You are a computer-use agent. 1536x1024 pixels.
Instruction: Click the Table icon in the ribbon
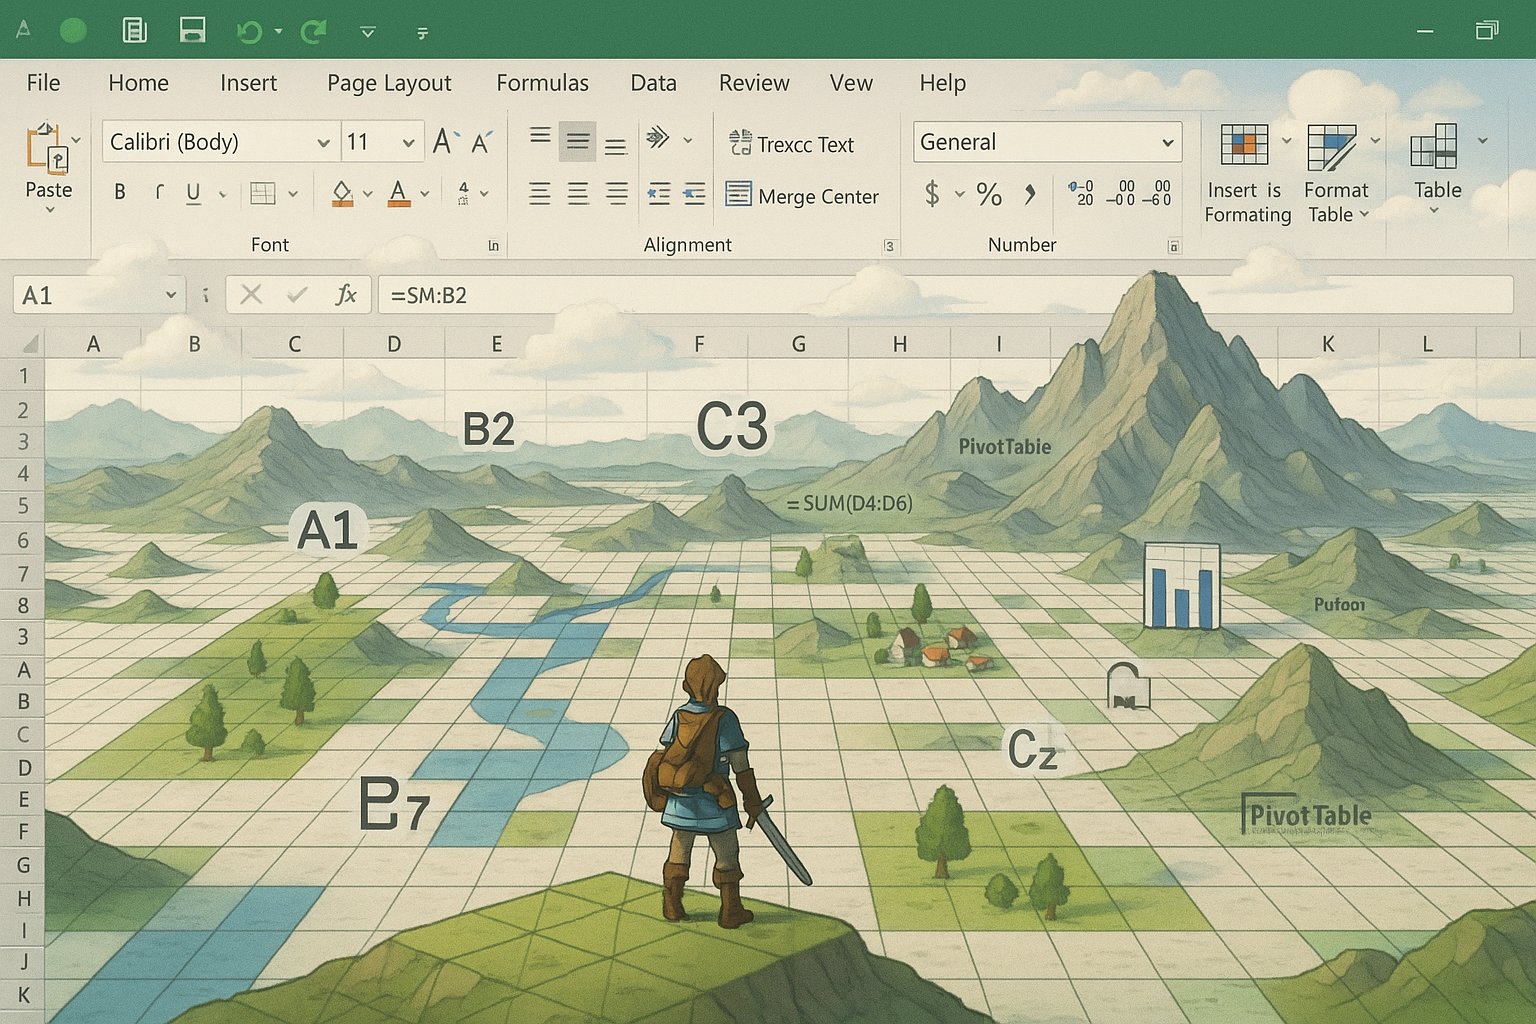(x=1433, y=146)
